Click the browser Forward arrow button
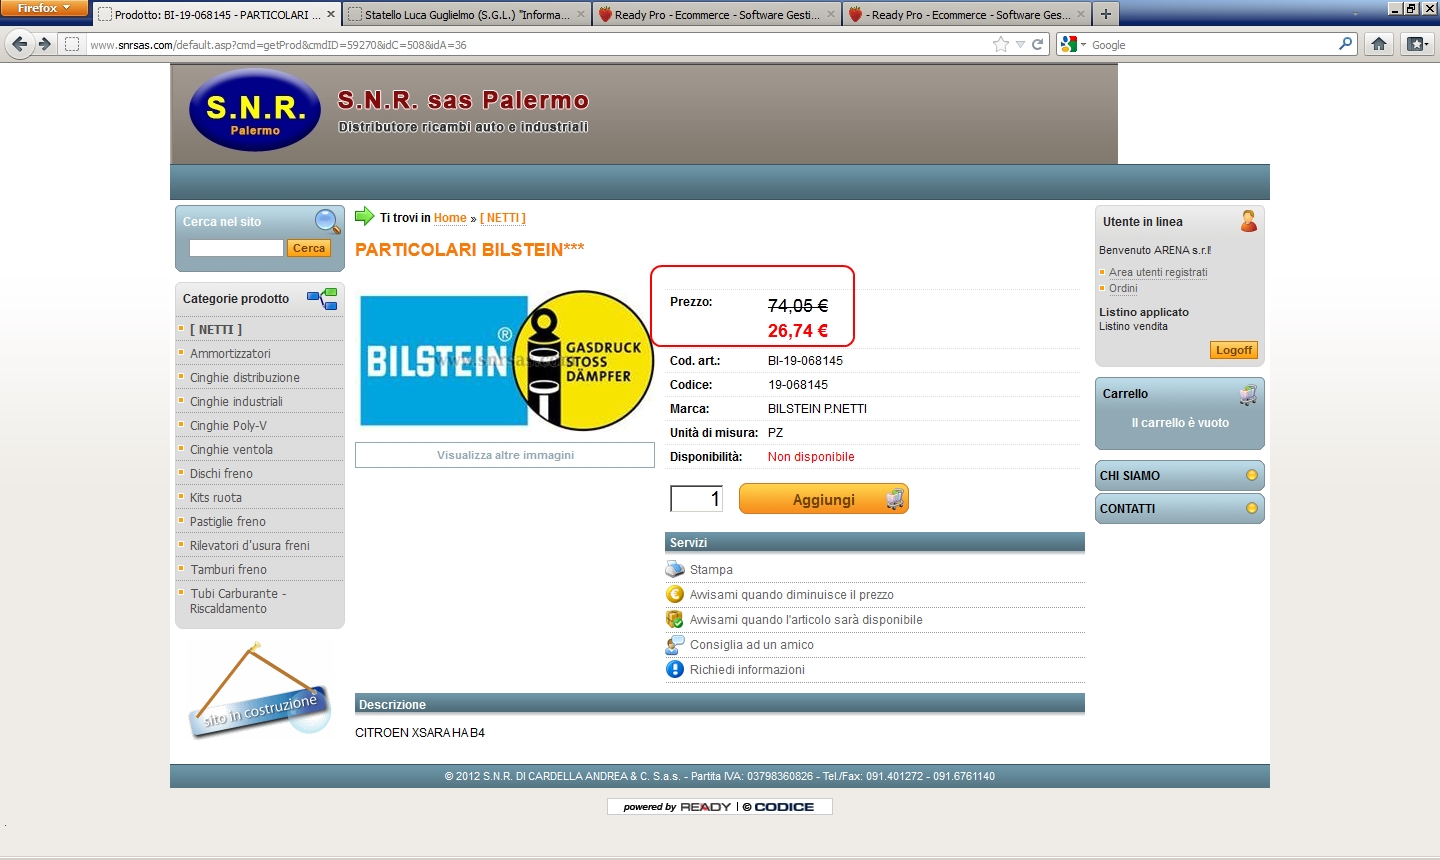Screen dimensions: 1440x860 coord(44,44)
